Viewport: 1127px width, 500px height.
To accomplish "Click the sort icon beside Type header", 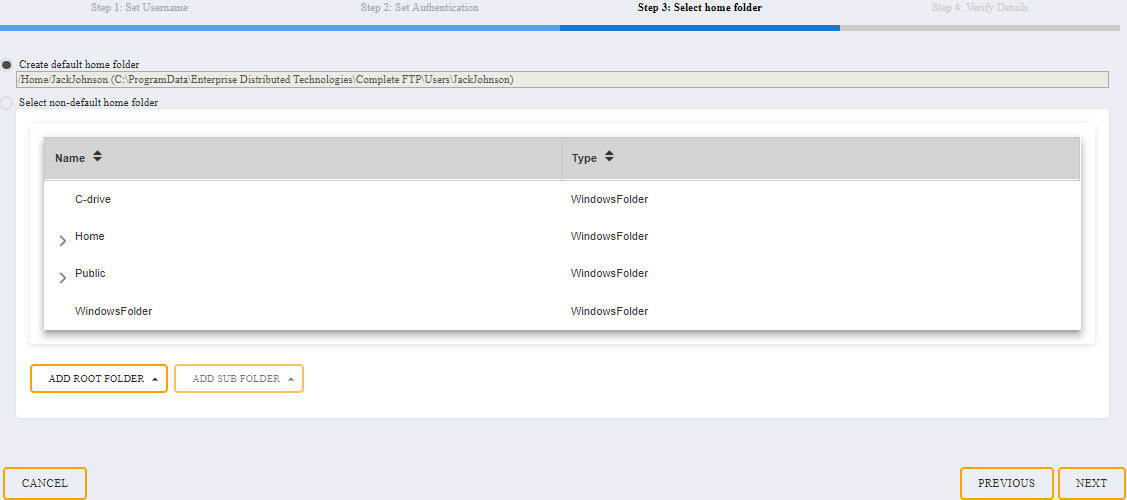I will (x=609, y=157).
